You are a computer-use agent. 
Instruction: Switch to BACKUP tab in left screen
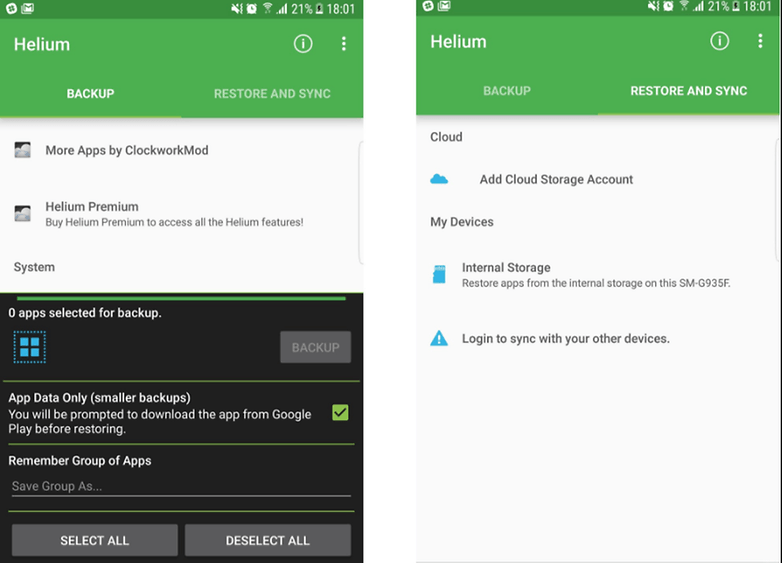pos(90,94)
